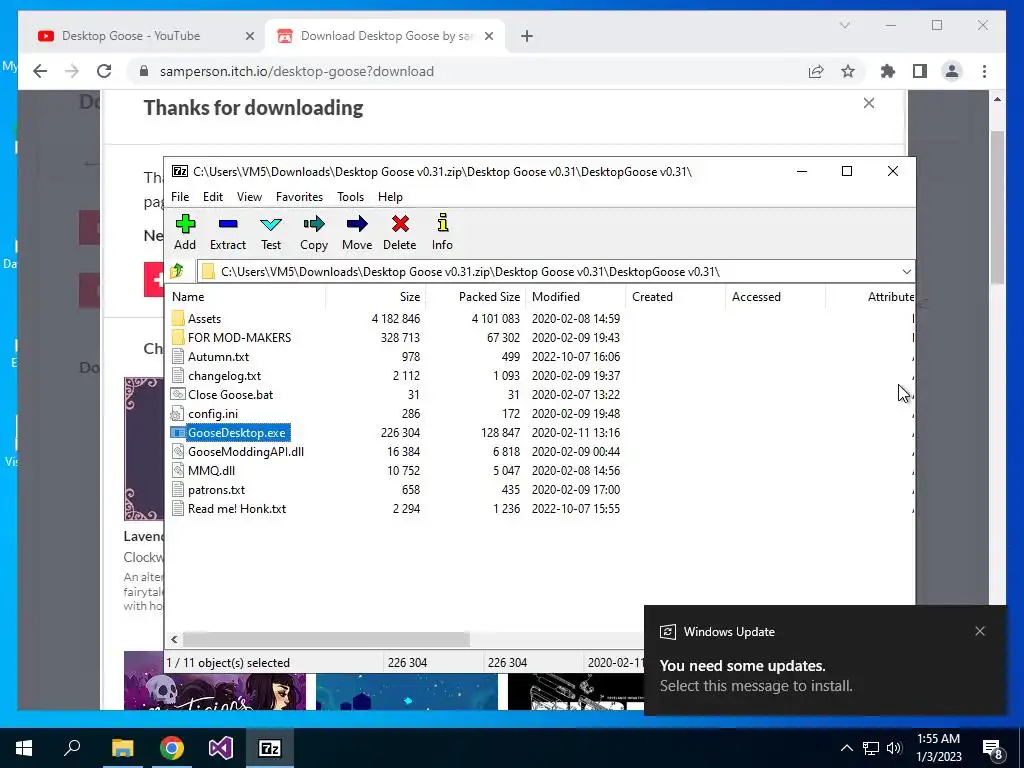1024x768 pixels.
Task: Go up one folder level in 7-Zip
Action: pos(178,271)
